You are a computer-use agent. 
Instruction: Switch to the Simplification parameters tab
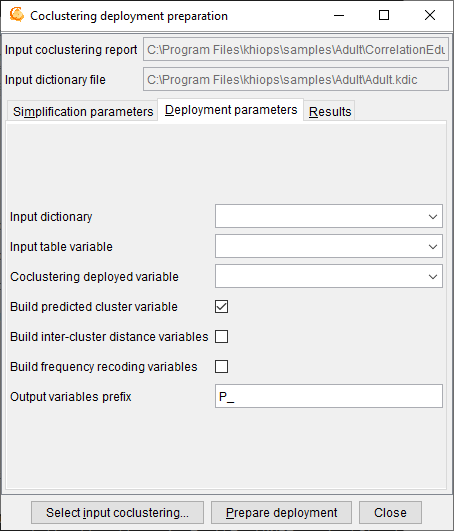pyautogui.click(x=83, y=111)
